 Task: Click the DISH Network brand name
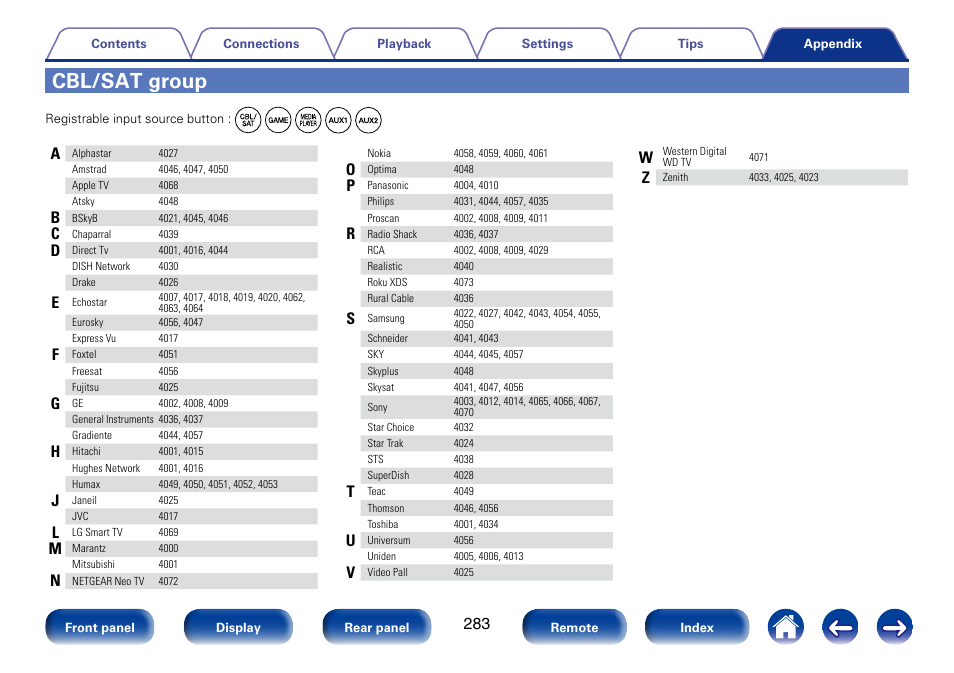tap(101, 267)
